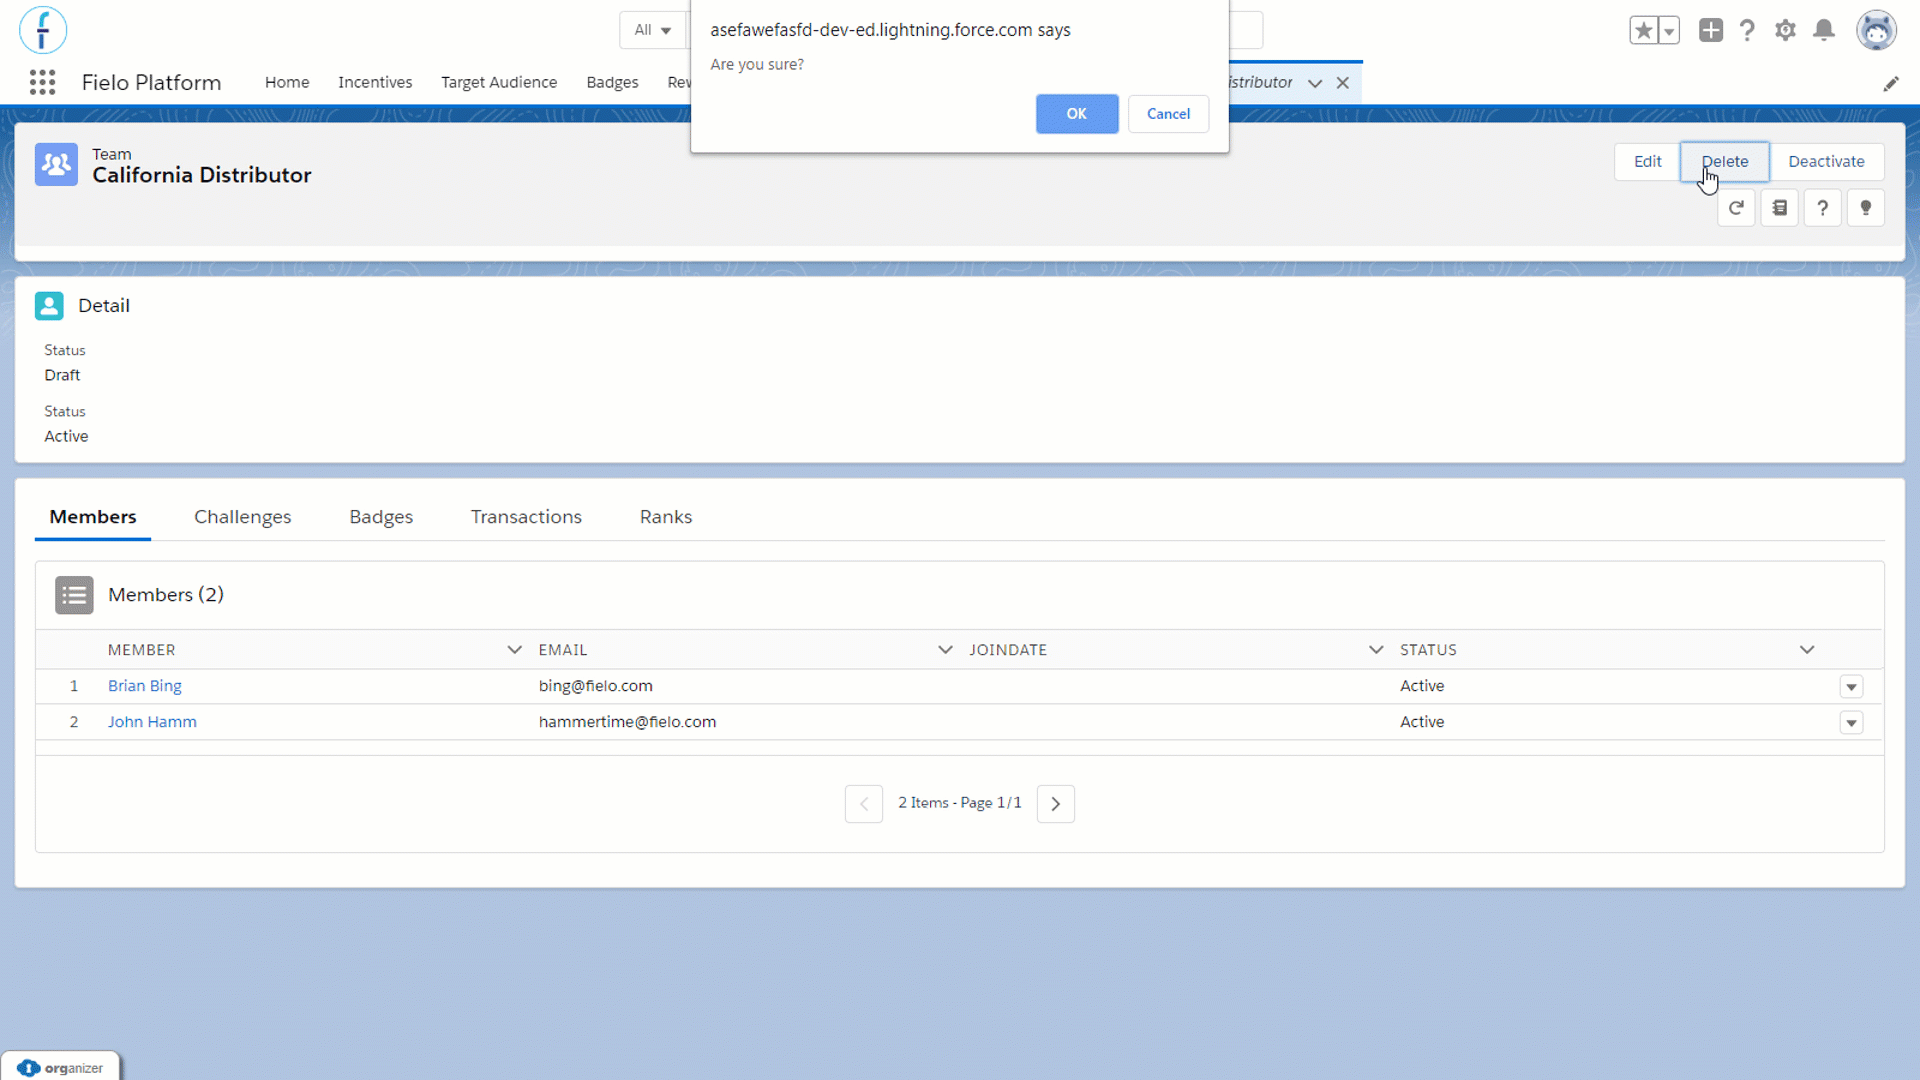Switch to the Members tab

[x=93, y=517]
